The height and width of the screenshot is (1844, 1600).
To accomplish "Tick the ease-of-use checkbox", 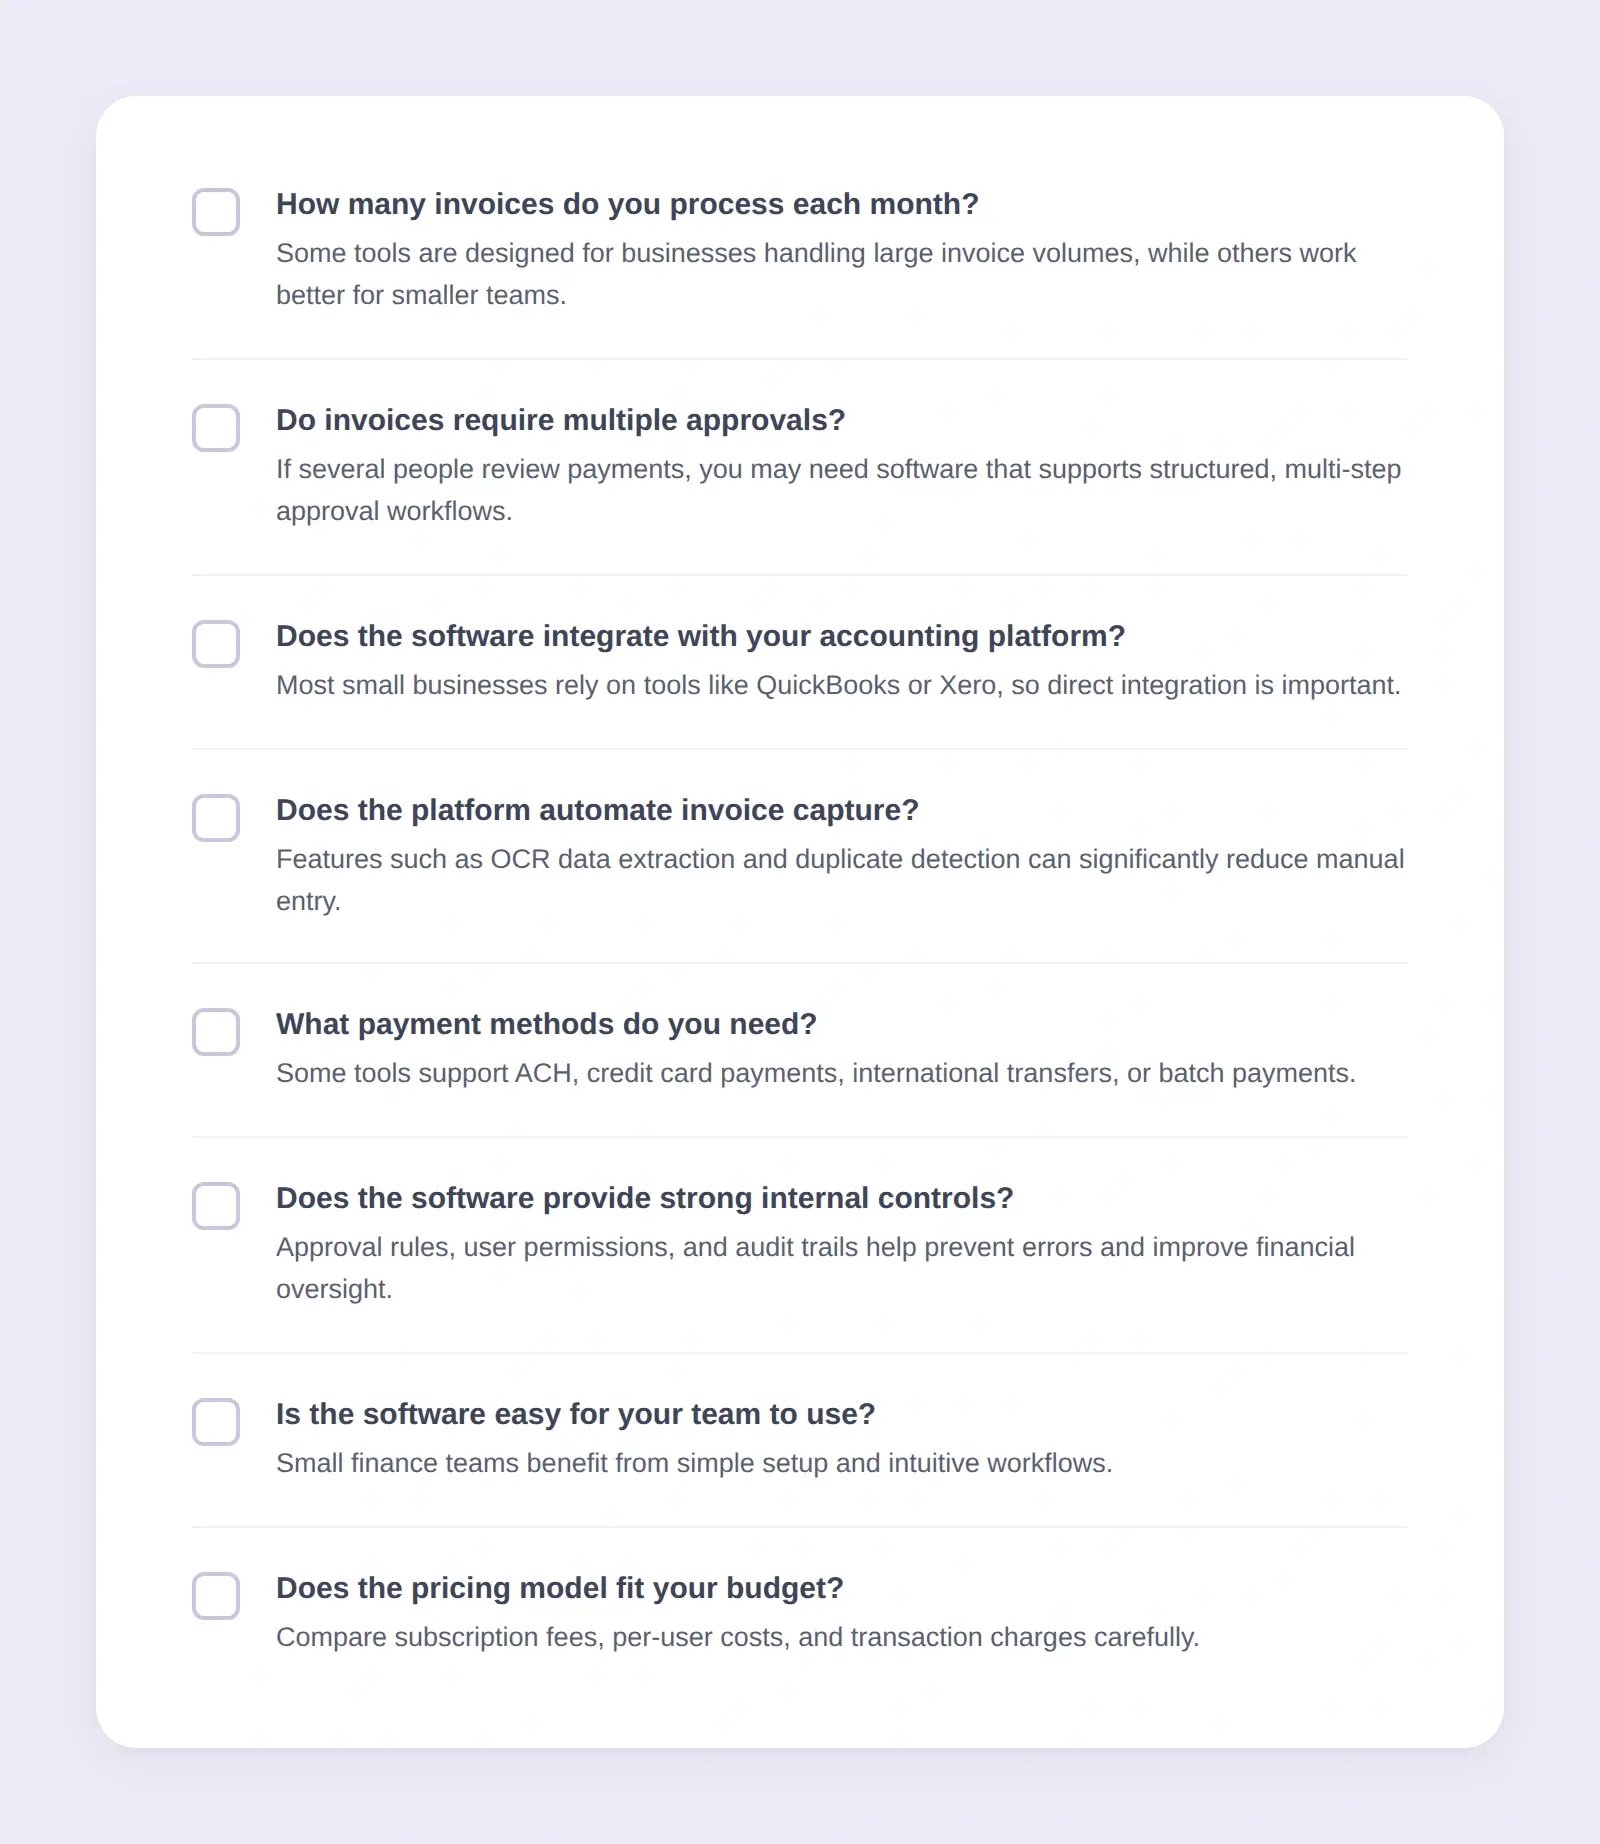I will tap(215, 1422).
